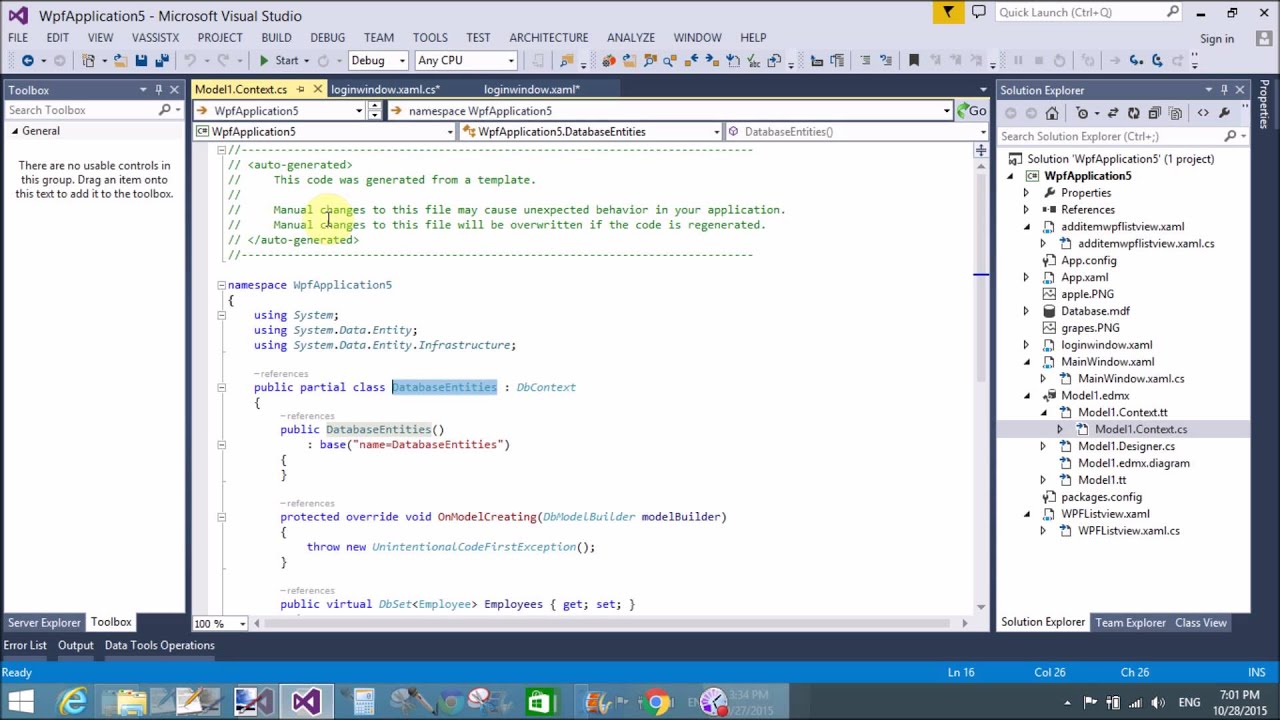1280x720 pixels.
Task: Click the Collapse All icon in Solution Explorer
Action: 1154,113
